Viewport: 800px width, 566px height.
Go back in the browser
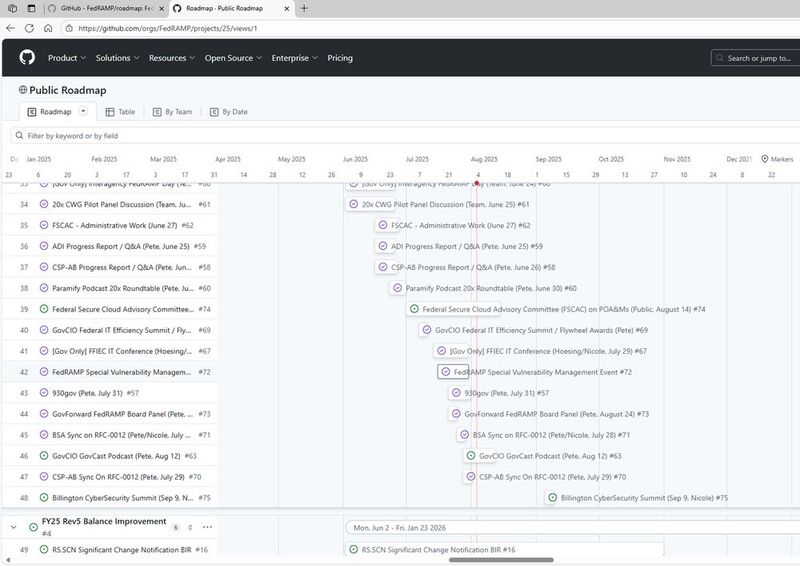click(11, 28)
